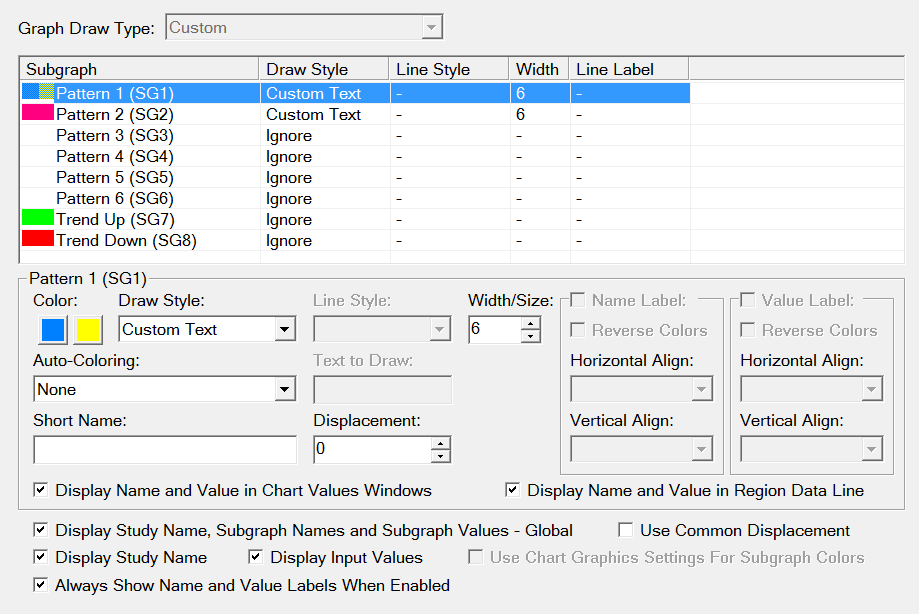The height and width of the screenshot is (614, 919).
Task: Click into the Short Name text field
Action: [x=165, y=450]
